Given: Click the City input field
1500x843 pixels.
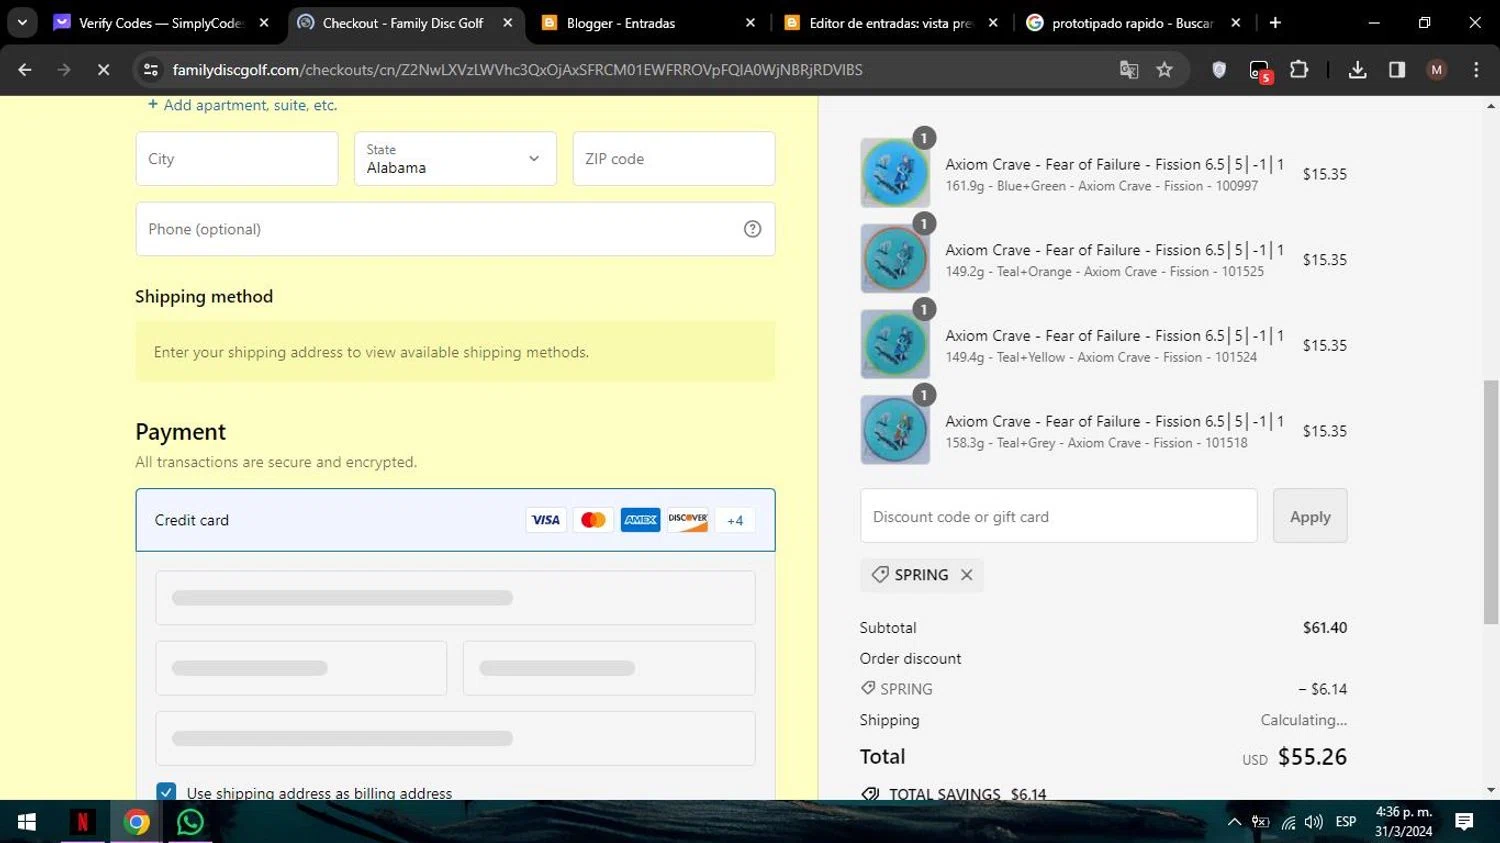Looking at the screenshot, I should click(x=237, y=159).
